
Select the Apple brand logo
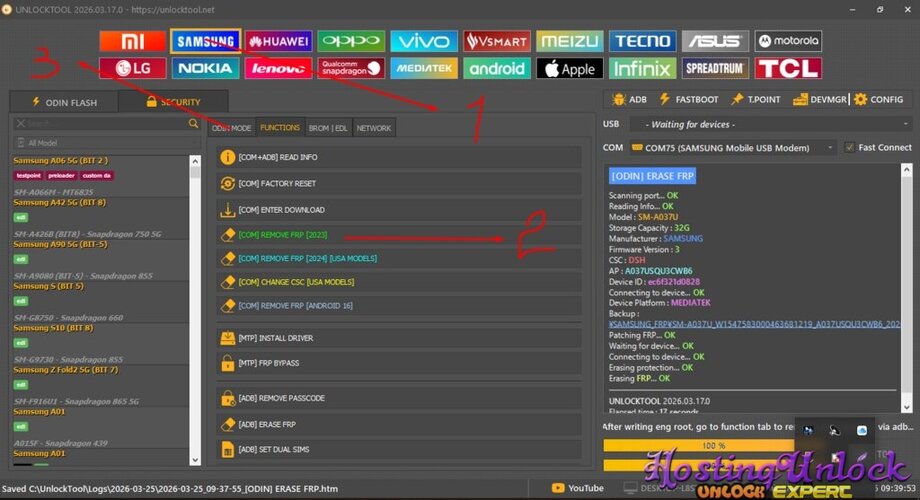(569, 68)
